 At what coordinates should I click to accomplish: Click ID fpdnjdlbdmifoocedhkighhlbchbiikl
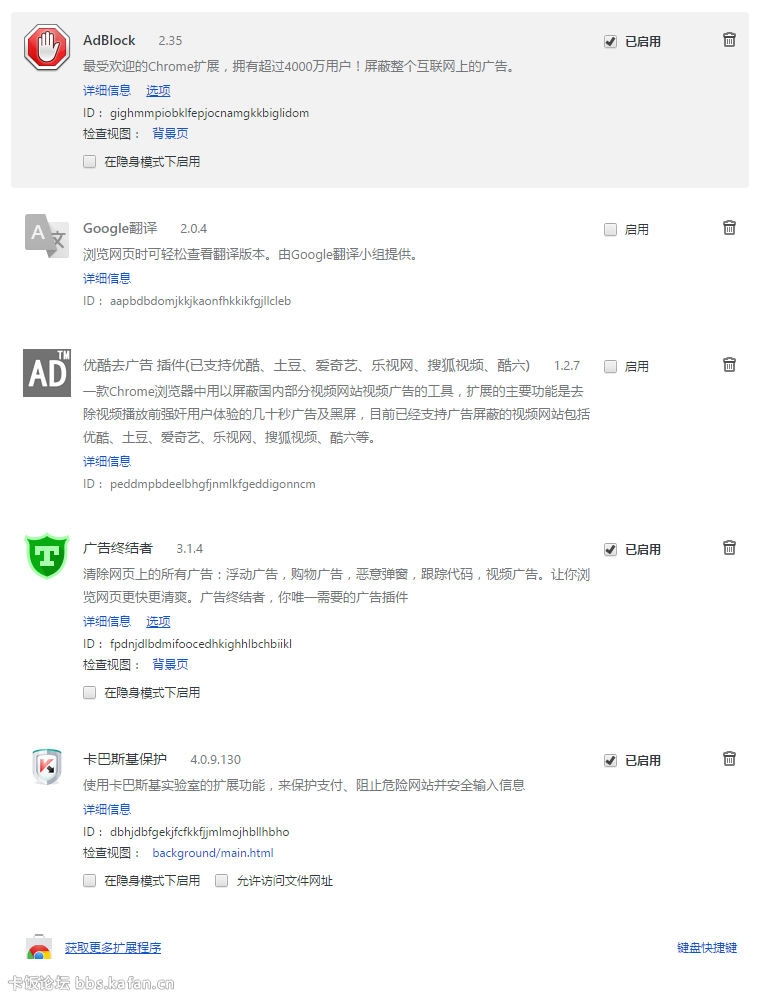tap(201, 643)
